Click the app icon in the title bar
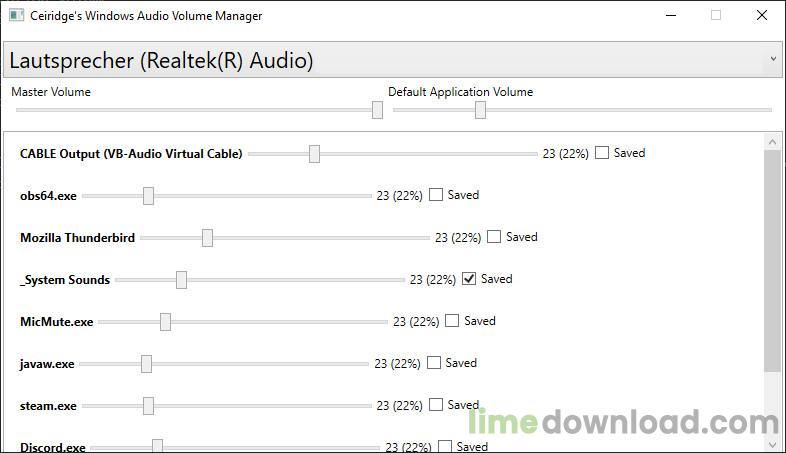786x453 pixels. [x=15, y=15]
